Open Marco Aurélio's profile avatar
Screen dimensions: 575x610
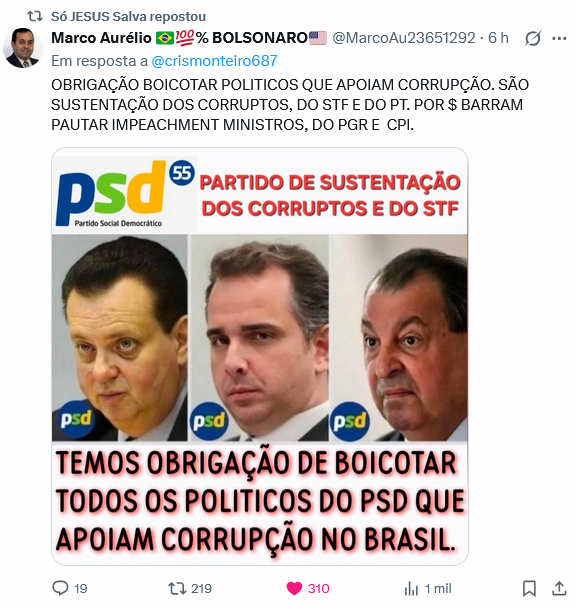[x=23, y=48]
